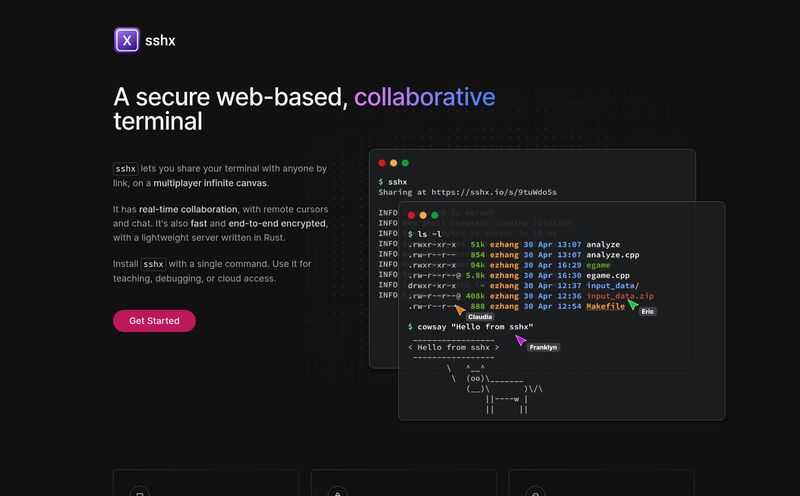Click Eric's green cursor arrow
This screenshot has height=496, width=800.
[x=633, y=305]
